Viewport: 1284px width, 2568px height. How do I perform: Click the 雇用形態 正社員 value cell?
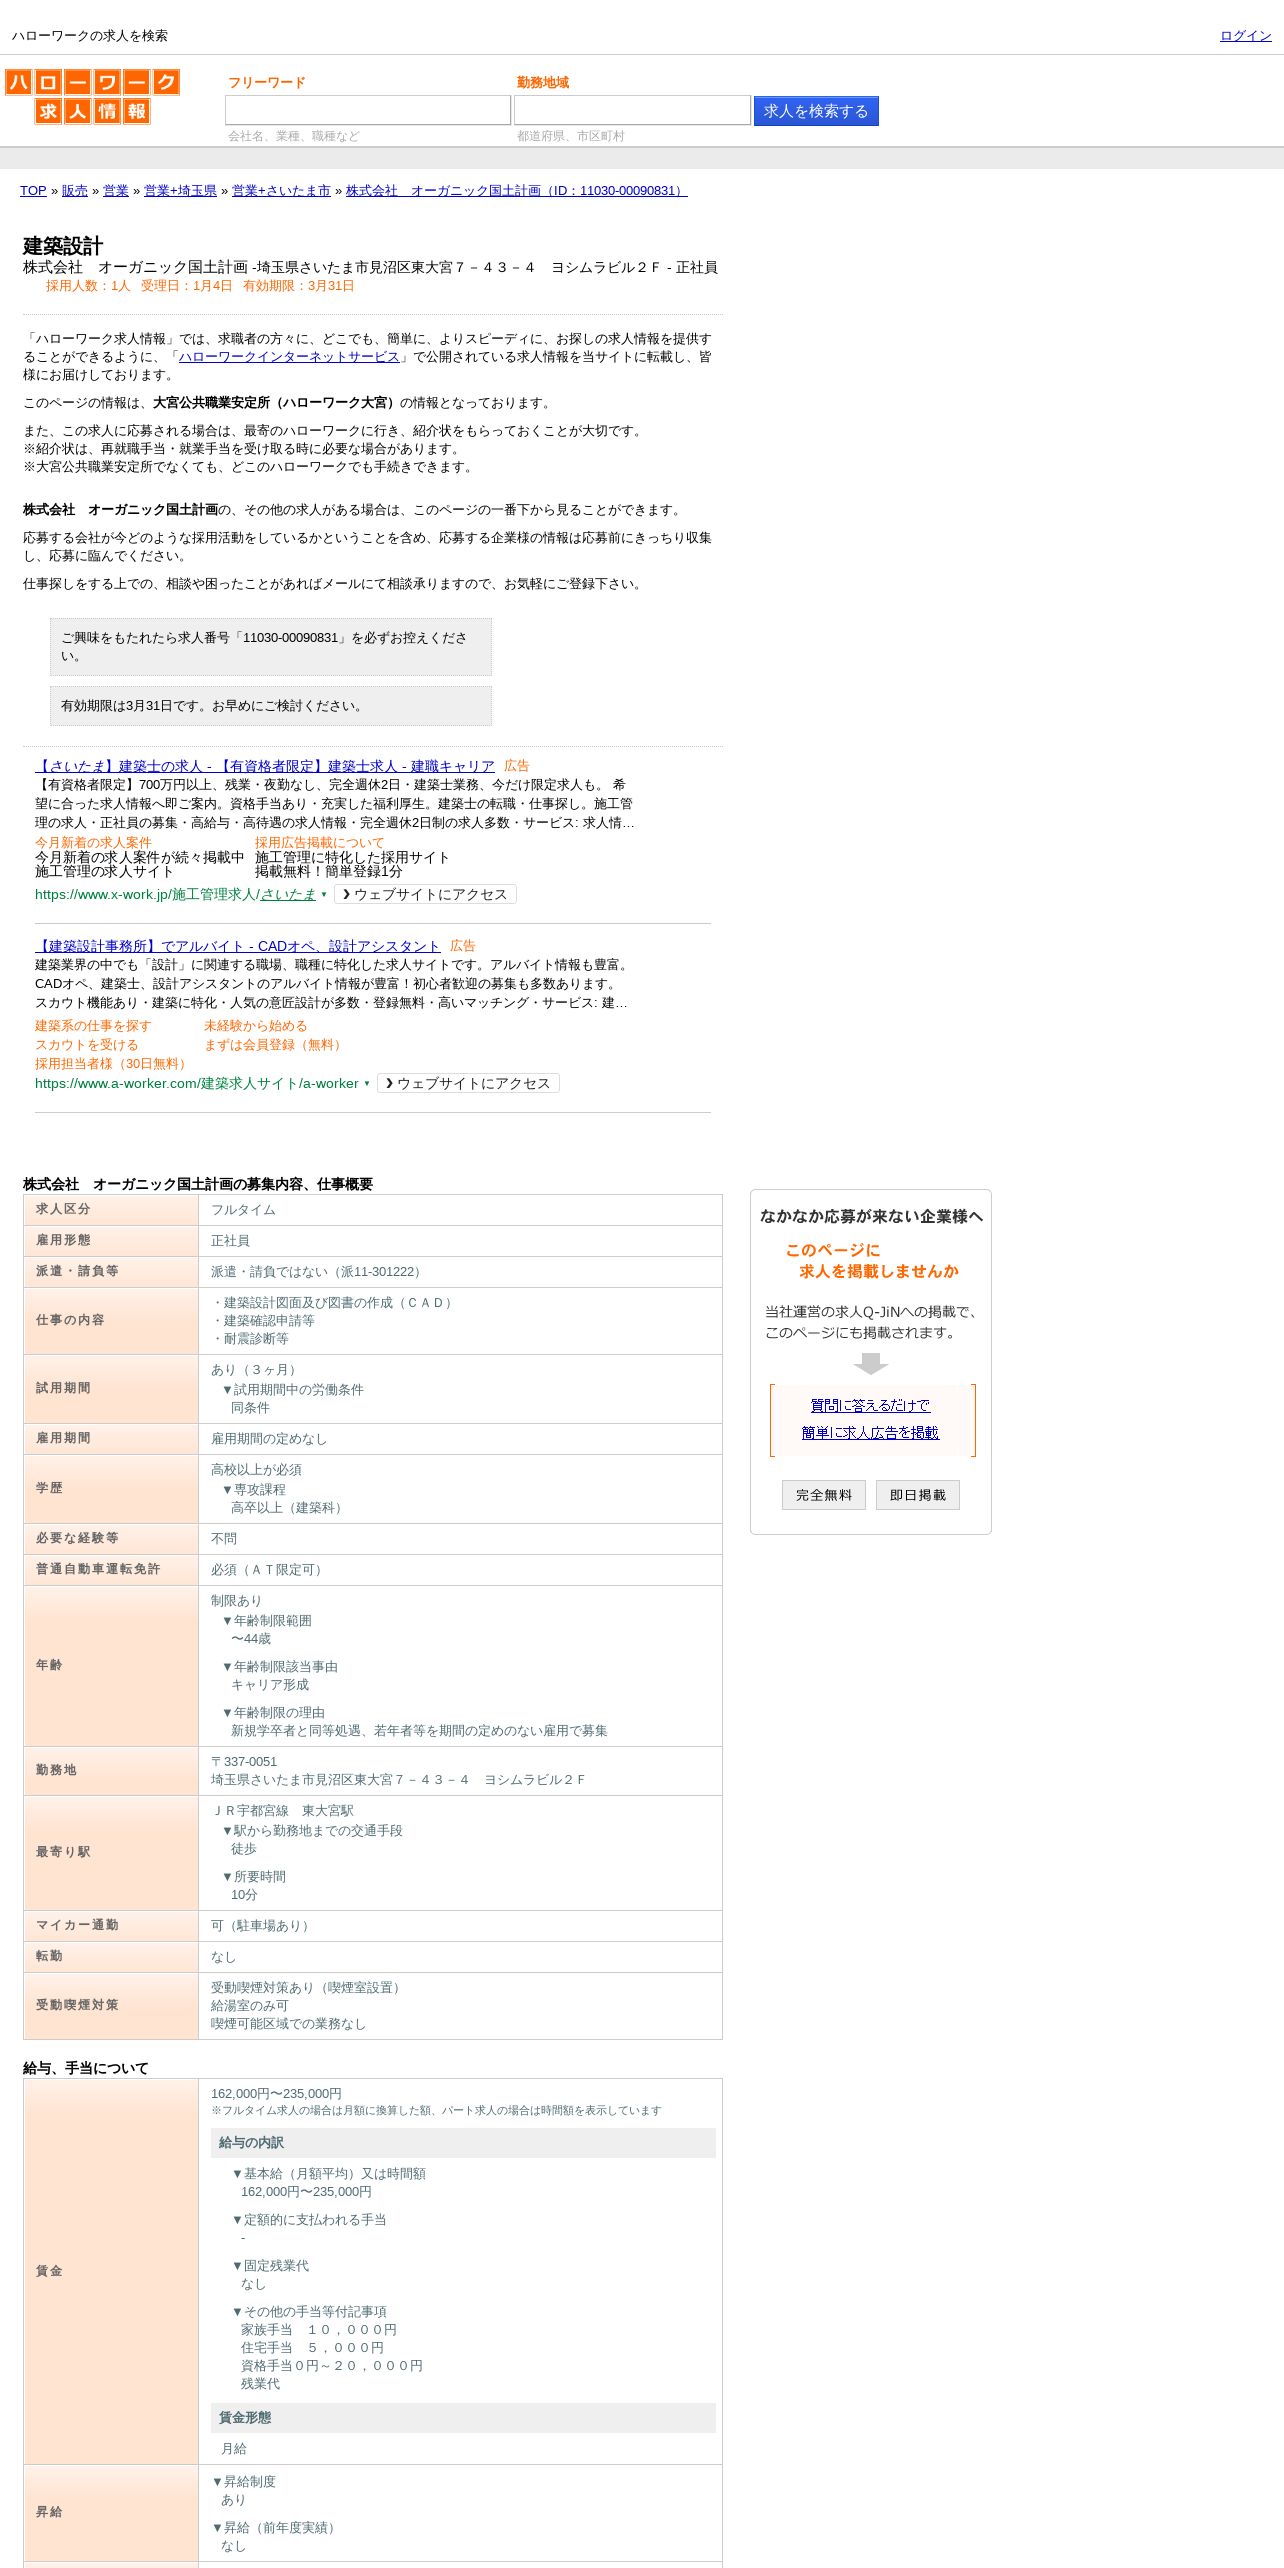pos(460,1241)
